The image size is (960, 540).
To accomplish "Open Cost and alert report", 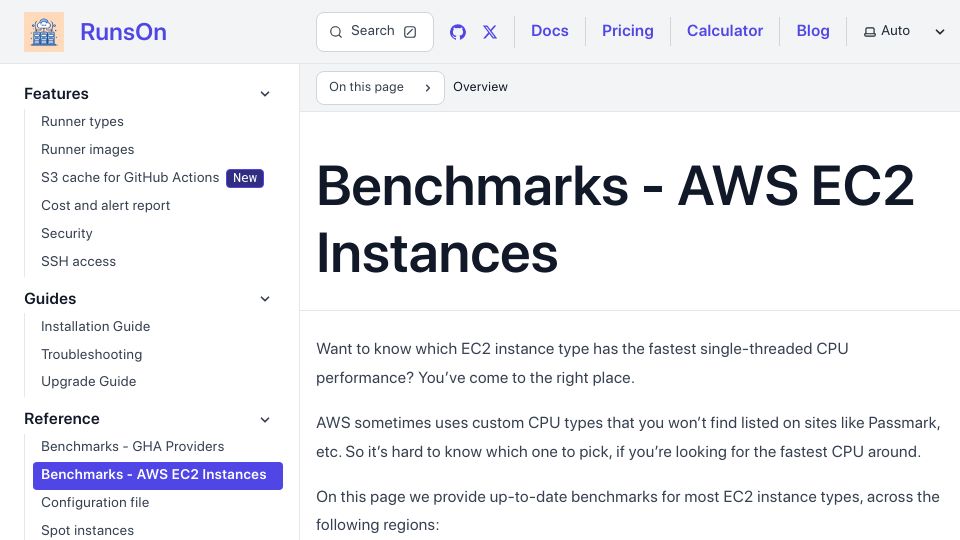I will point(105,205).
